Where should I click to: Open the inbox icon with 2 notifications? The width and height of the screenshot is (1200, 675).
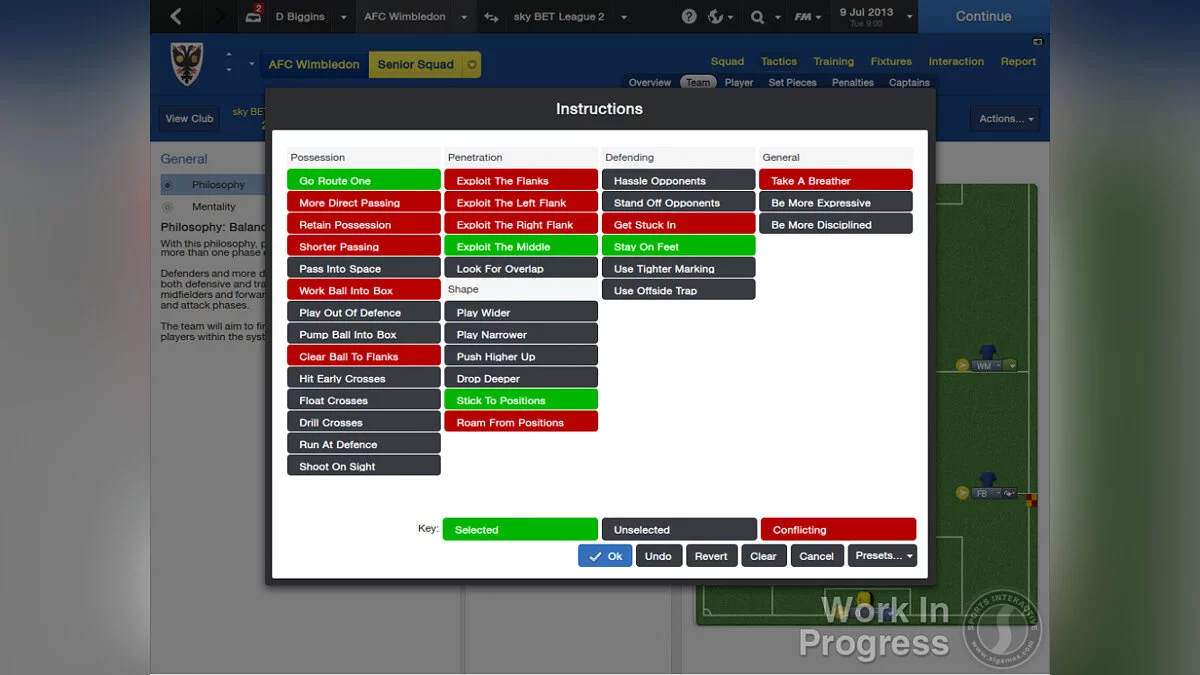click(x=254, y=16)
